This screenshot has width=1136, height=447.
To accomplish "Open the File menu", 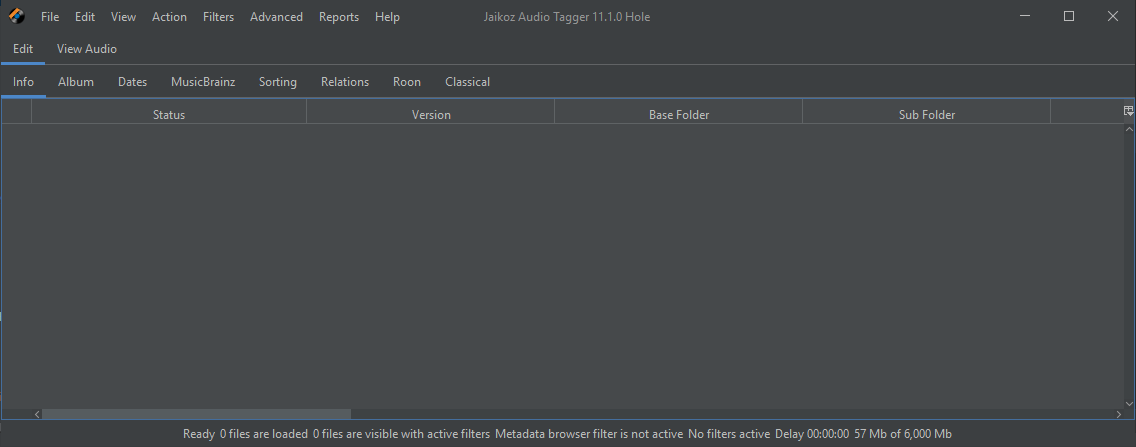I will (50, 17).
